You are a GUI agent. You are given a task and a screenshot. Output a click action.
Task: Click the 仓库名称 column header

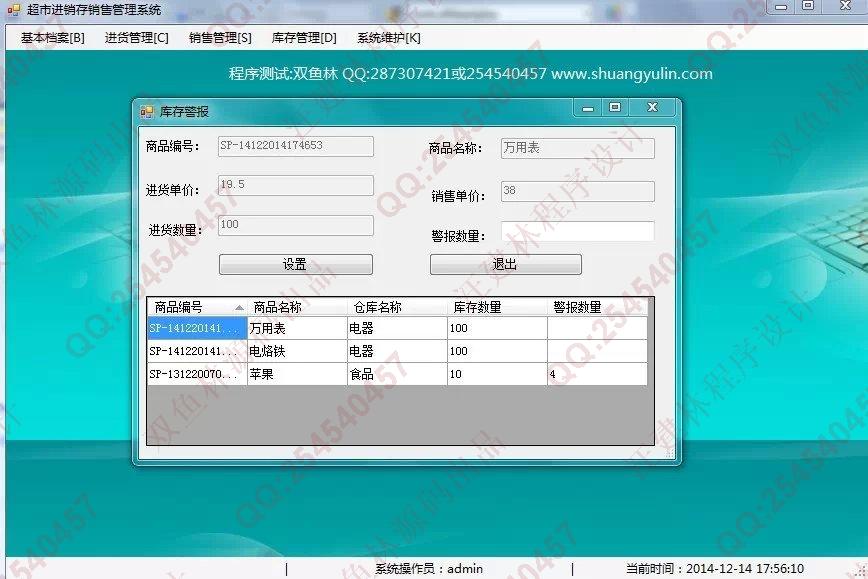click(397, 307)
